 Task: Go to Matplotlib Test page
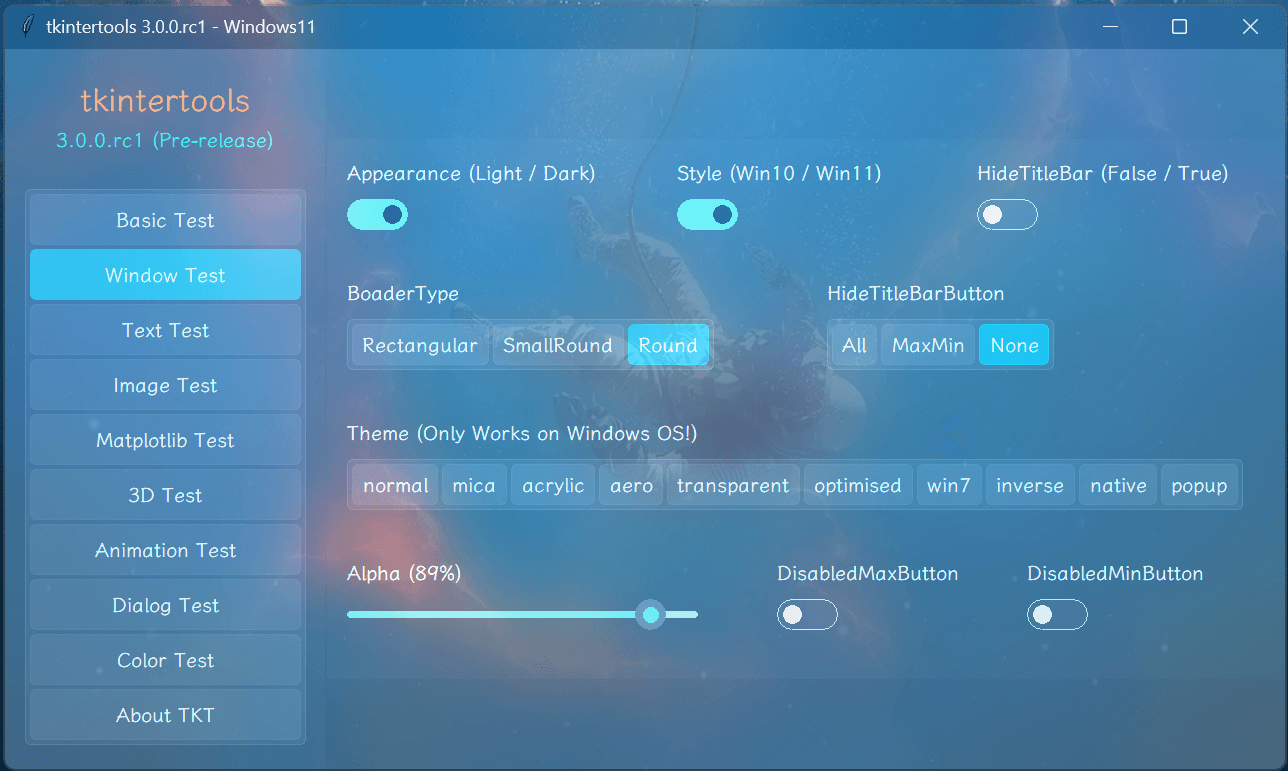(x=165, y=440)
